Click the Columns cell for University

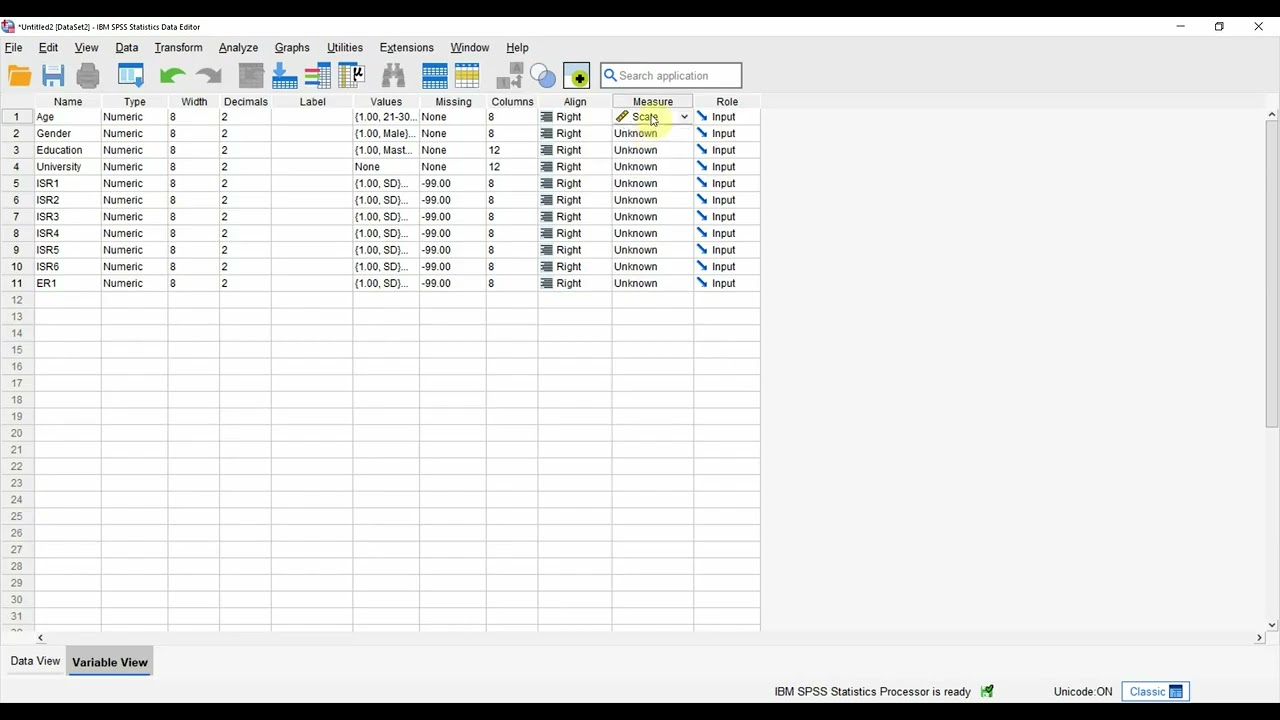512,167
